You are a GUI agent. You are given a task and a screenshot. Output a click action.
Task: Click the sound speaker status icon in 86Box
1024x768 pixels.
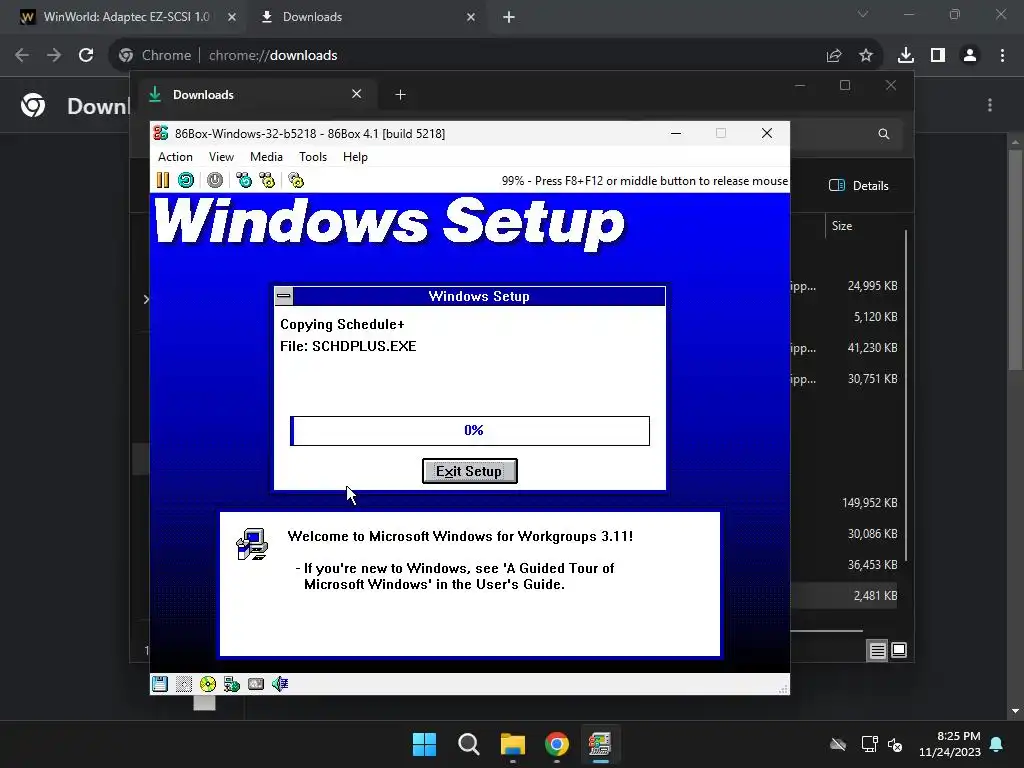click(280, 684)
